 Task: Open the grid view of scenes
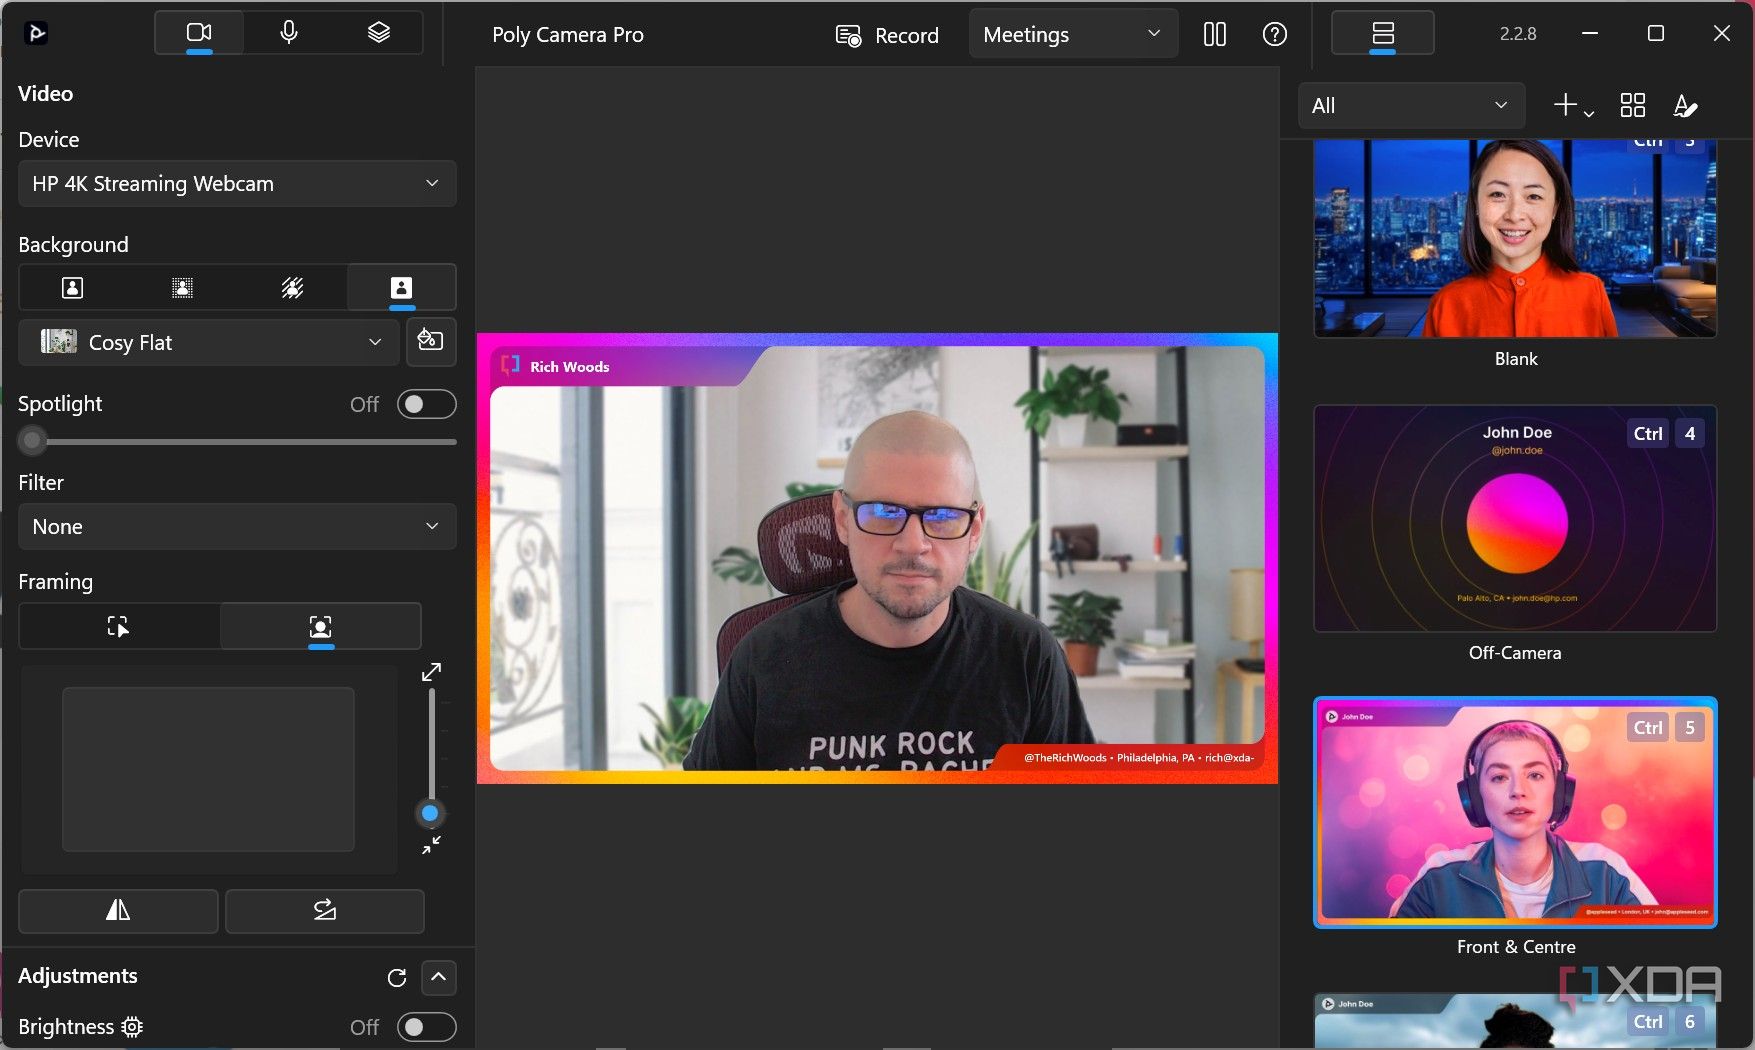[1633, 105]
